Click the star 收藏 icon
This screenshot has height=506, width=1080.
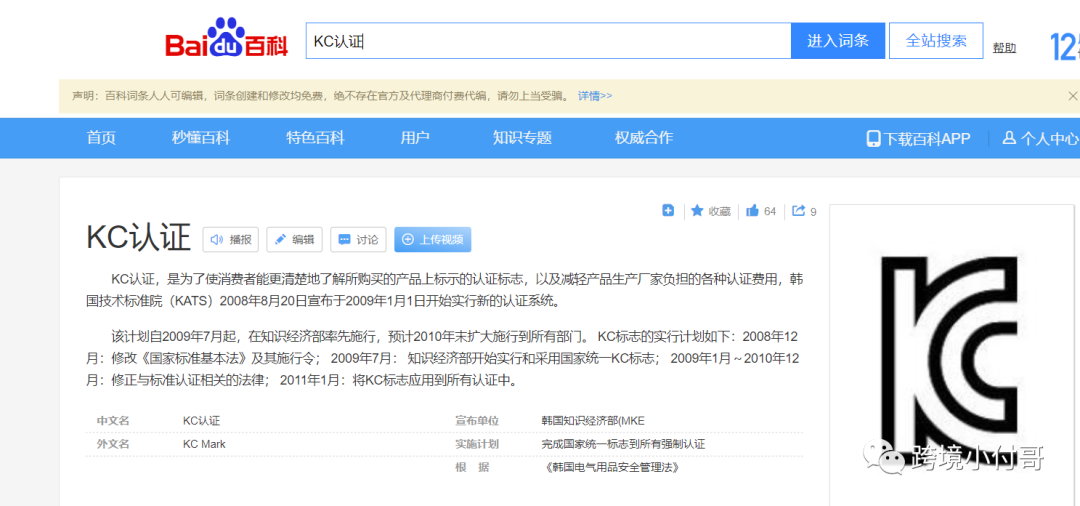(x=697, y=211)
